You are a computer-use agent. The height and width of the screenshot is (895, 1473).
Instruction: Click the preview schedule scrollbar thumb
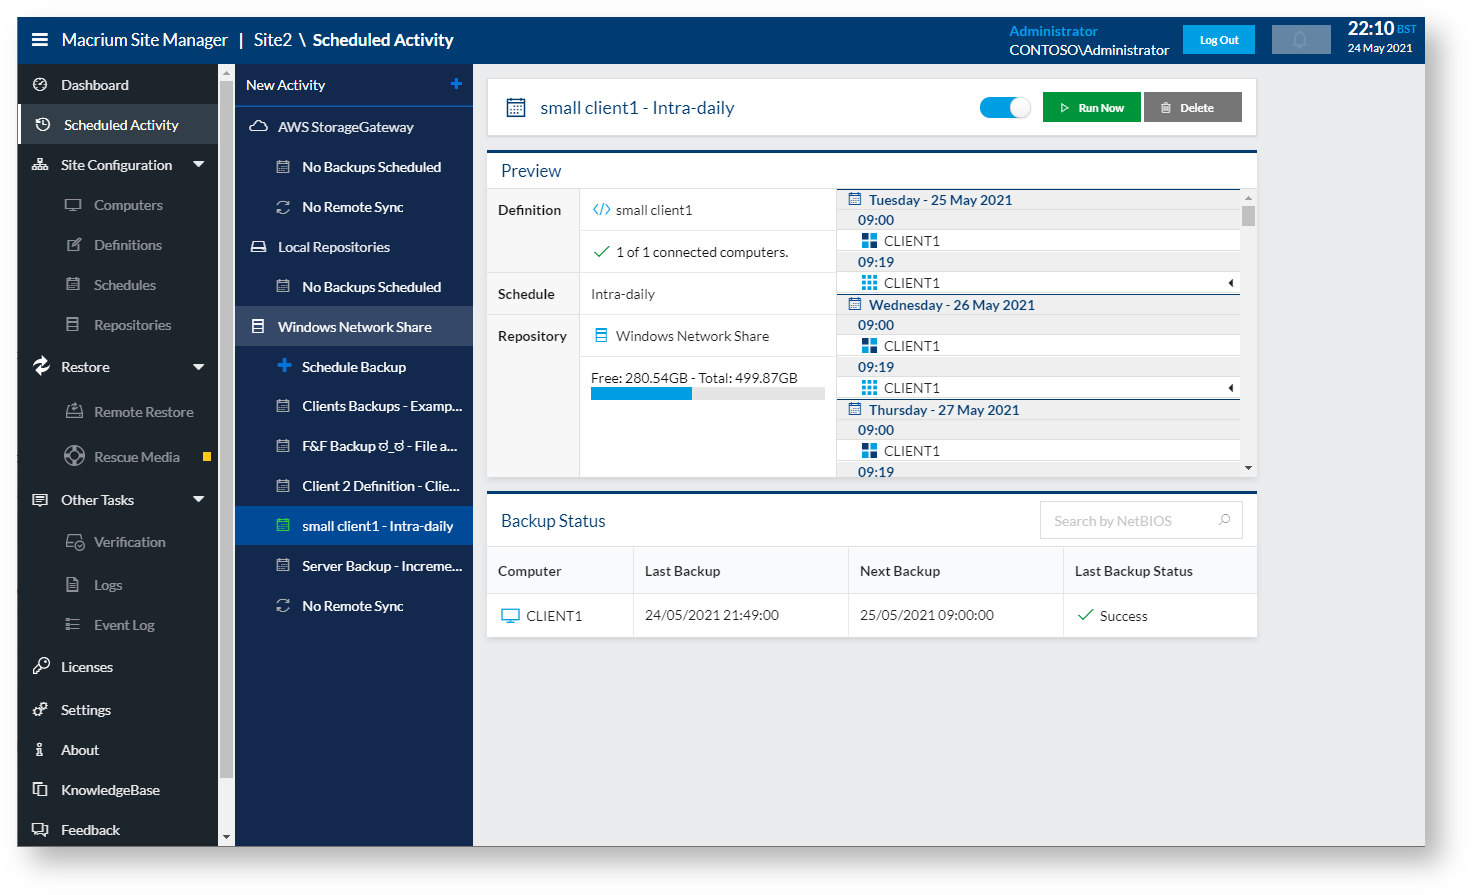(1248, 216)
